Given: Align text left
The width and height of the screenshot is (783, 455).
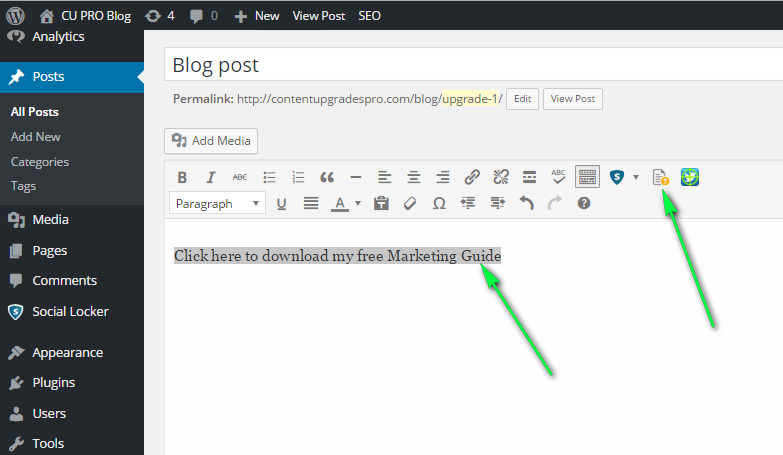Looking at the screenshot, I should pyautogui.click(x=385, y=177).
